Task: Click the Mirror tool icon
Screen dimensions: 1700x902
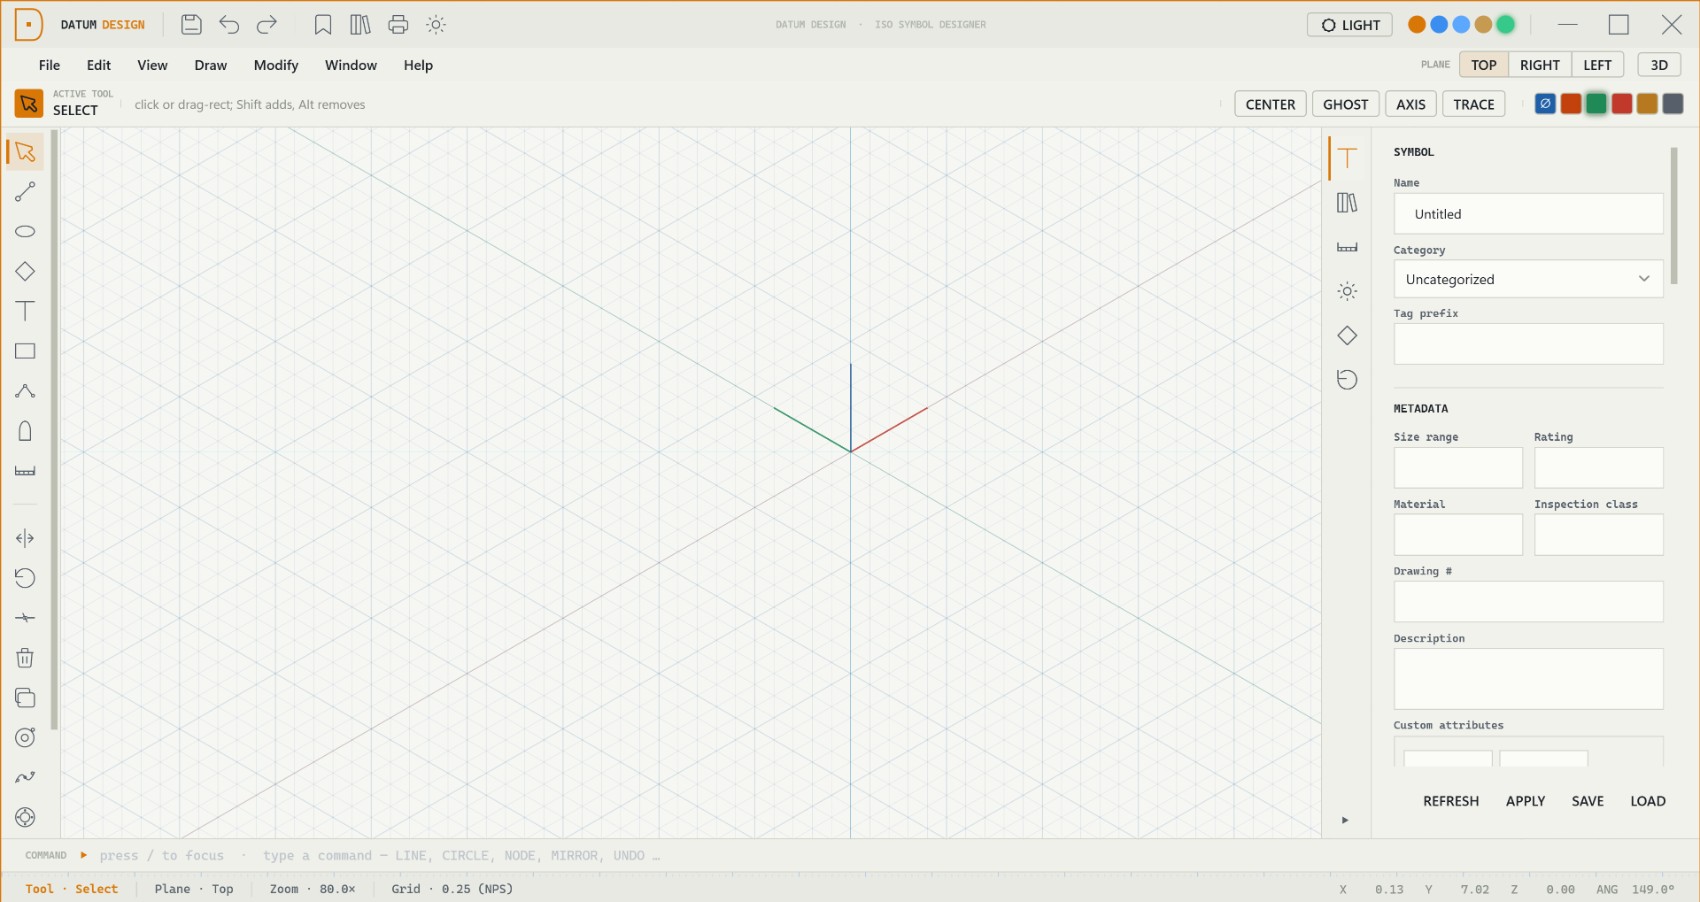Action: (x=25, y=538)
